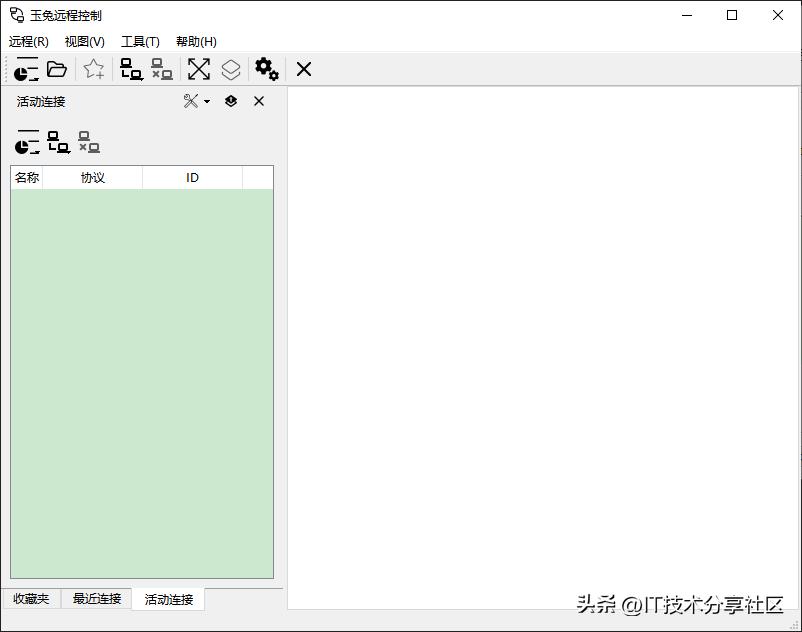802x632 pixels.
Task: Open the 工具(T) menu
Action: pos(140,41)
